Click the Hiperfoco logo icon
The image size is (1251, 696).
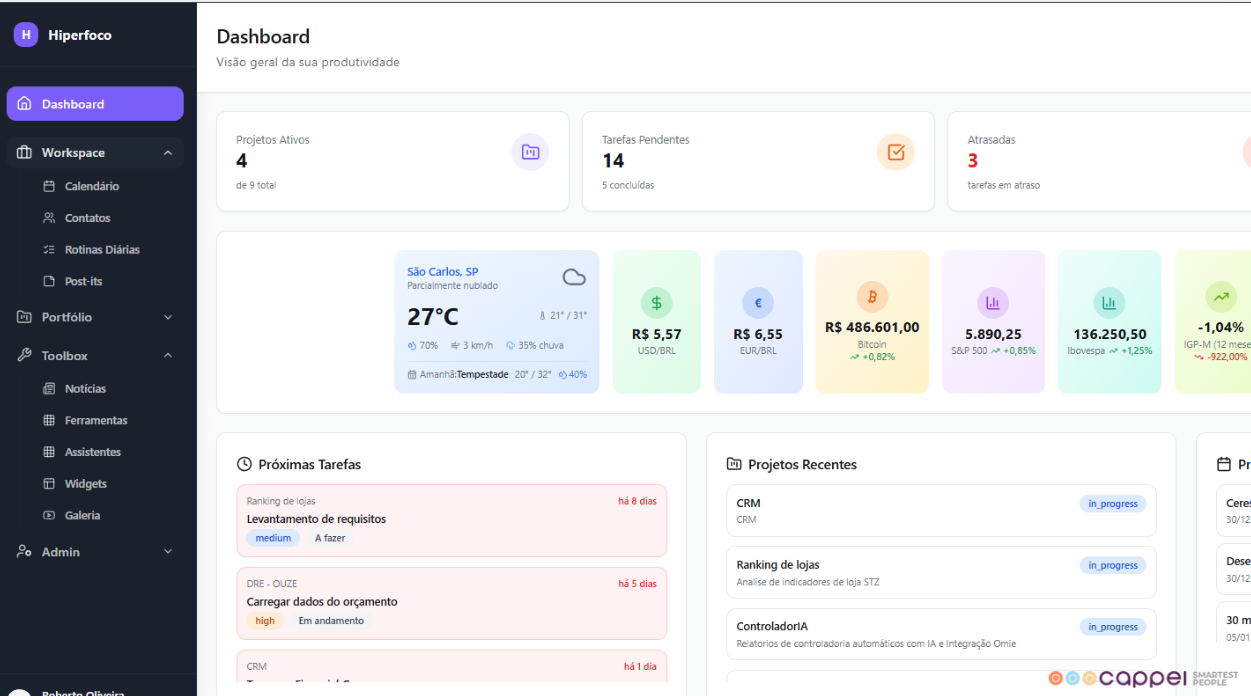point(25,35)
